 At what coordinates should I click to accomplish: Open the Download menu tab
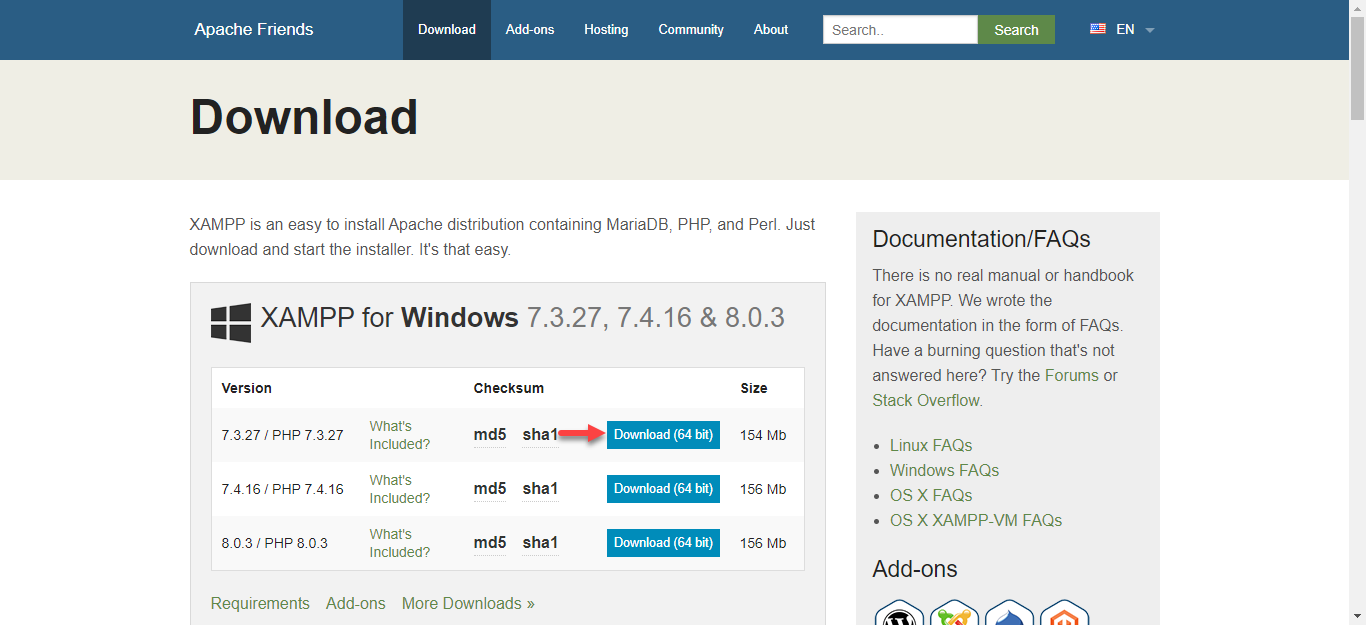(447, 30)
